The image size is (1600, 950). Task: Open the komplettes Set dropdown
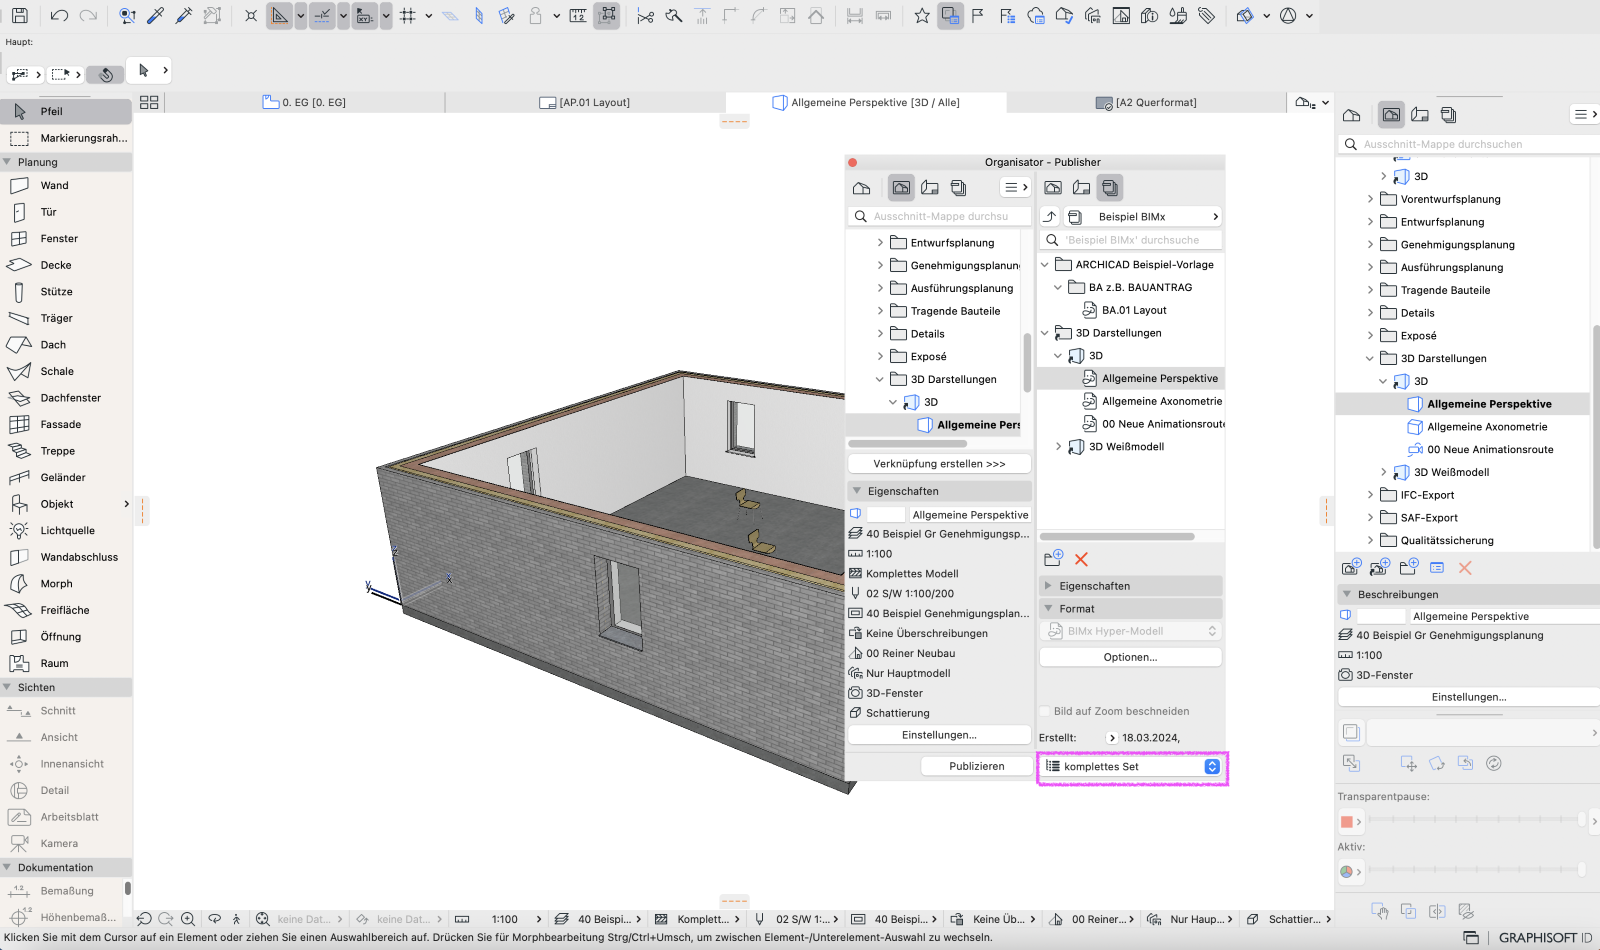(x=1131, y=767)
